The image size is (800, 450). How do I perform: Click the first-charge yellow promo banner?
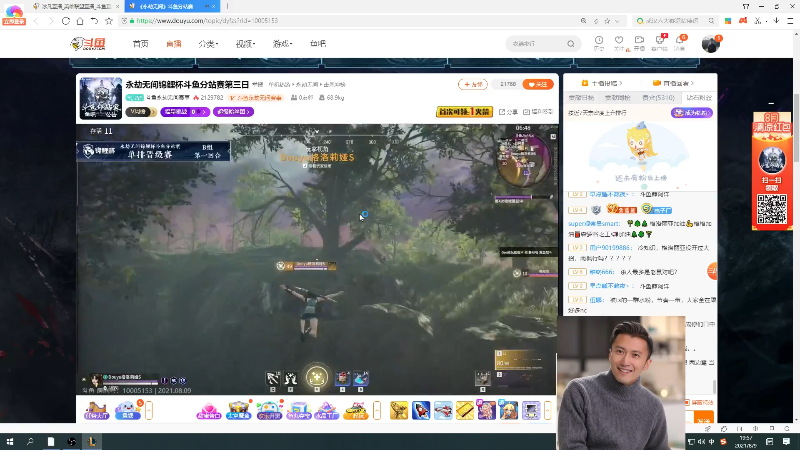tap(464, 111)
